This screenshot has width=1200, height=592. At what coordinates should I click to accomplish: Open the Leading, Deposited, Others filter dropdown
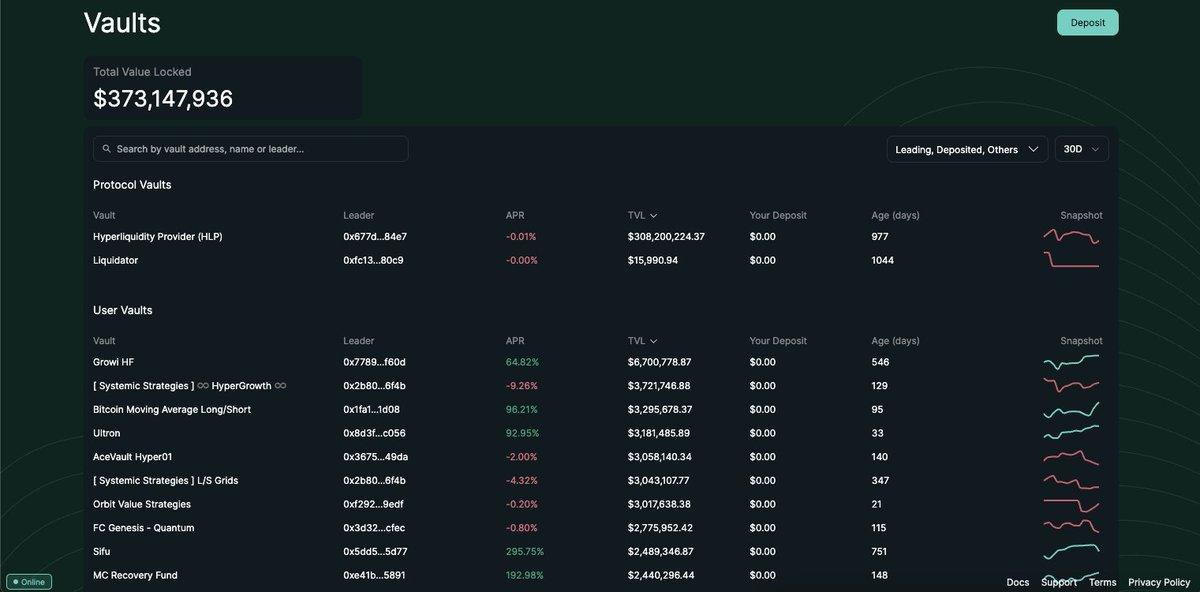966,149
